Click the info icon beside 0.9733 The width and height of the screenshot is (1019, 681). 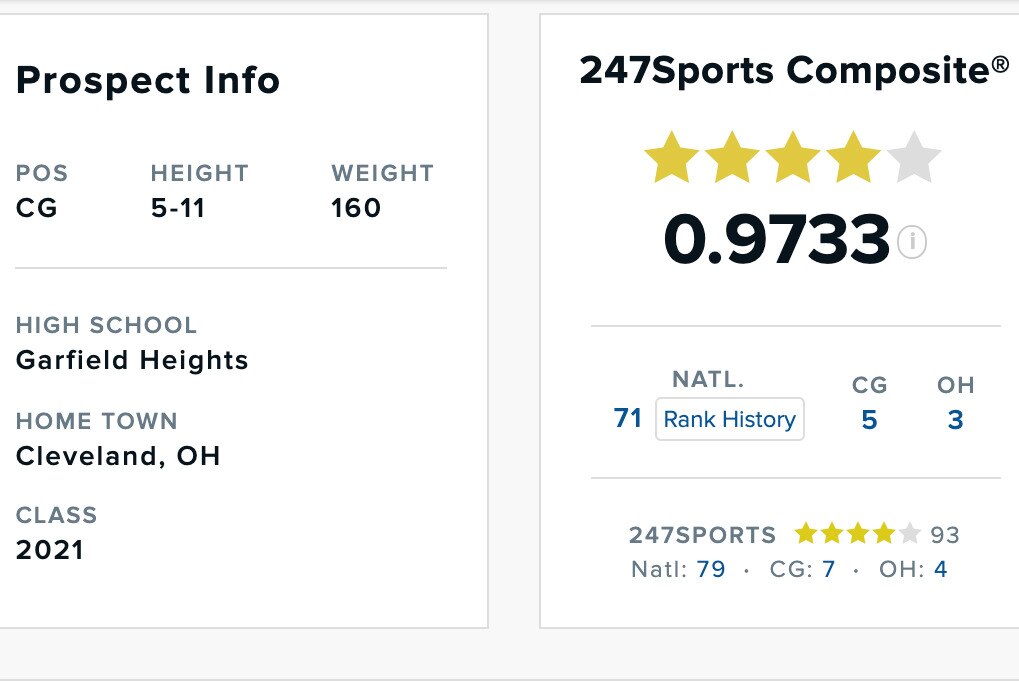pos(911,242)
